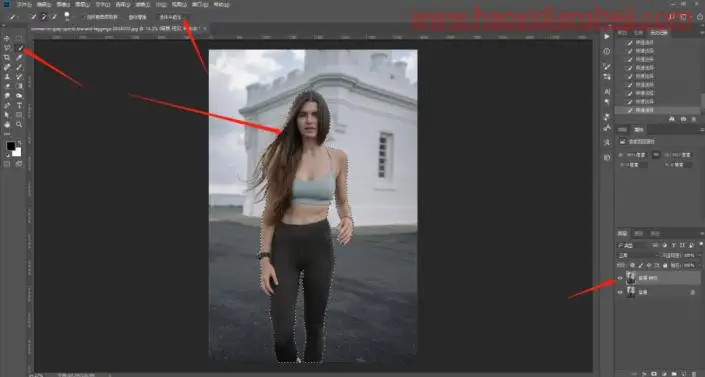Select the highlighted Quick Selection tool
The width and height of the screenshot is (705, 377).
(19, 48)
